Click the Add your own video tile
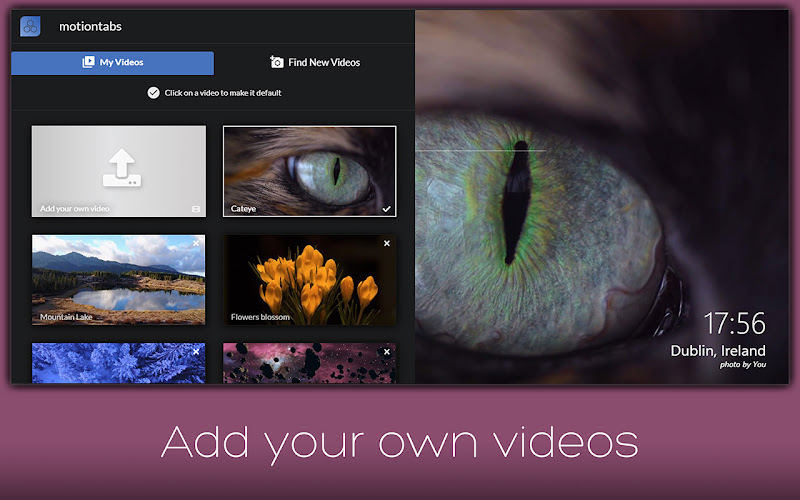 point(118,171)
